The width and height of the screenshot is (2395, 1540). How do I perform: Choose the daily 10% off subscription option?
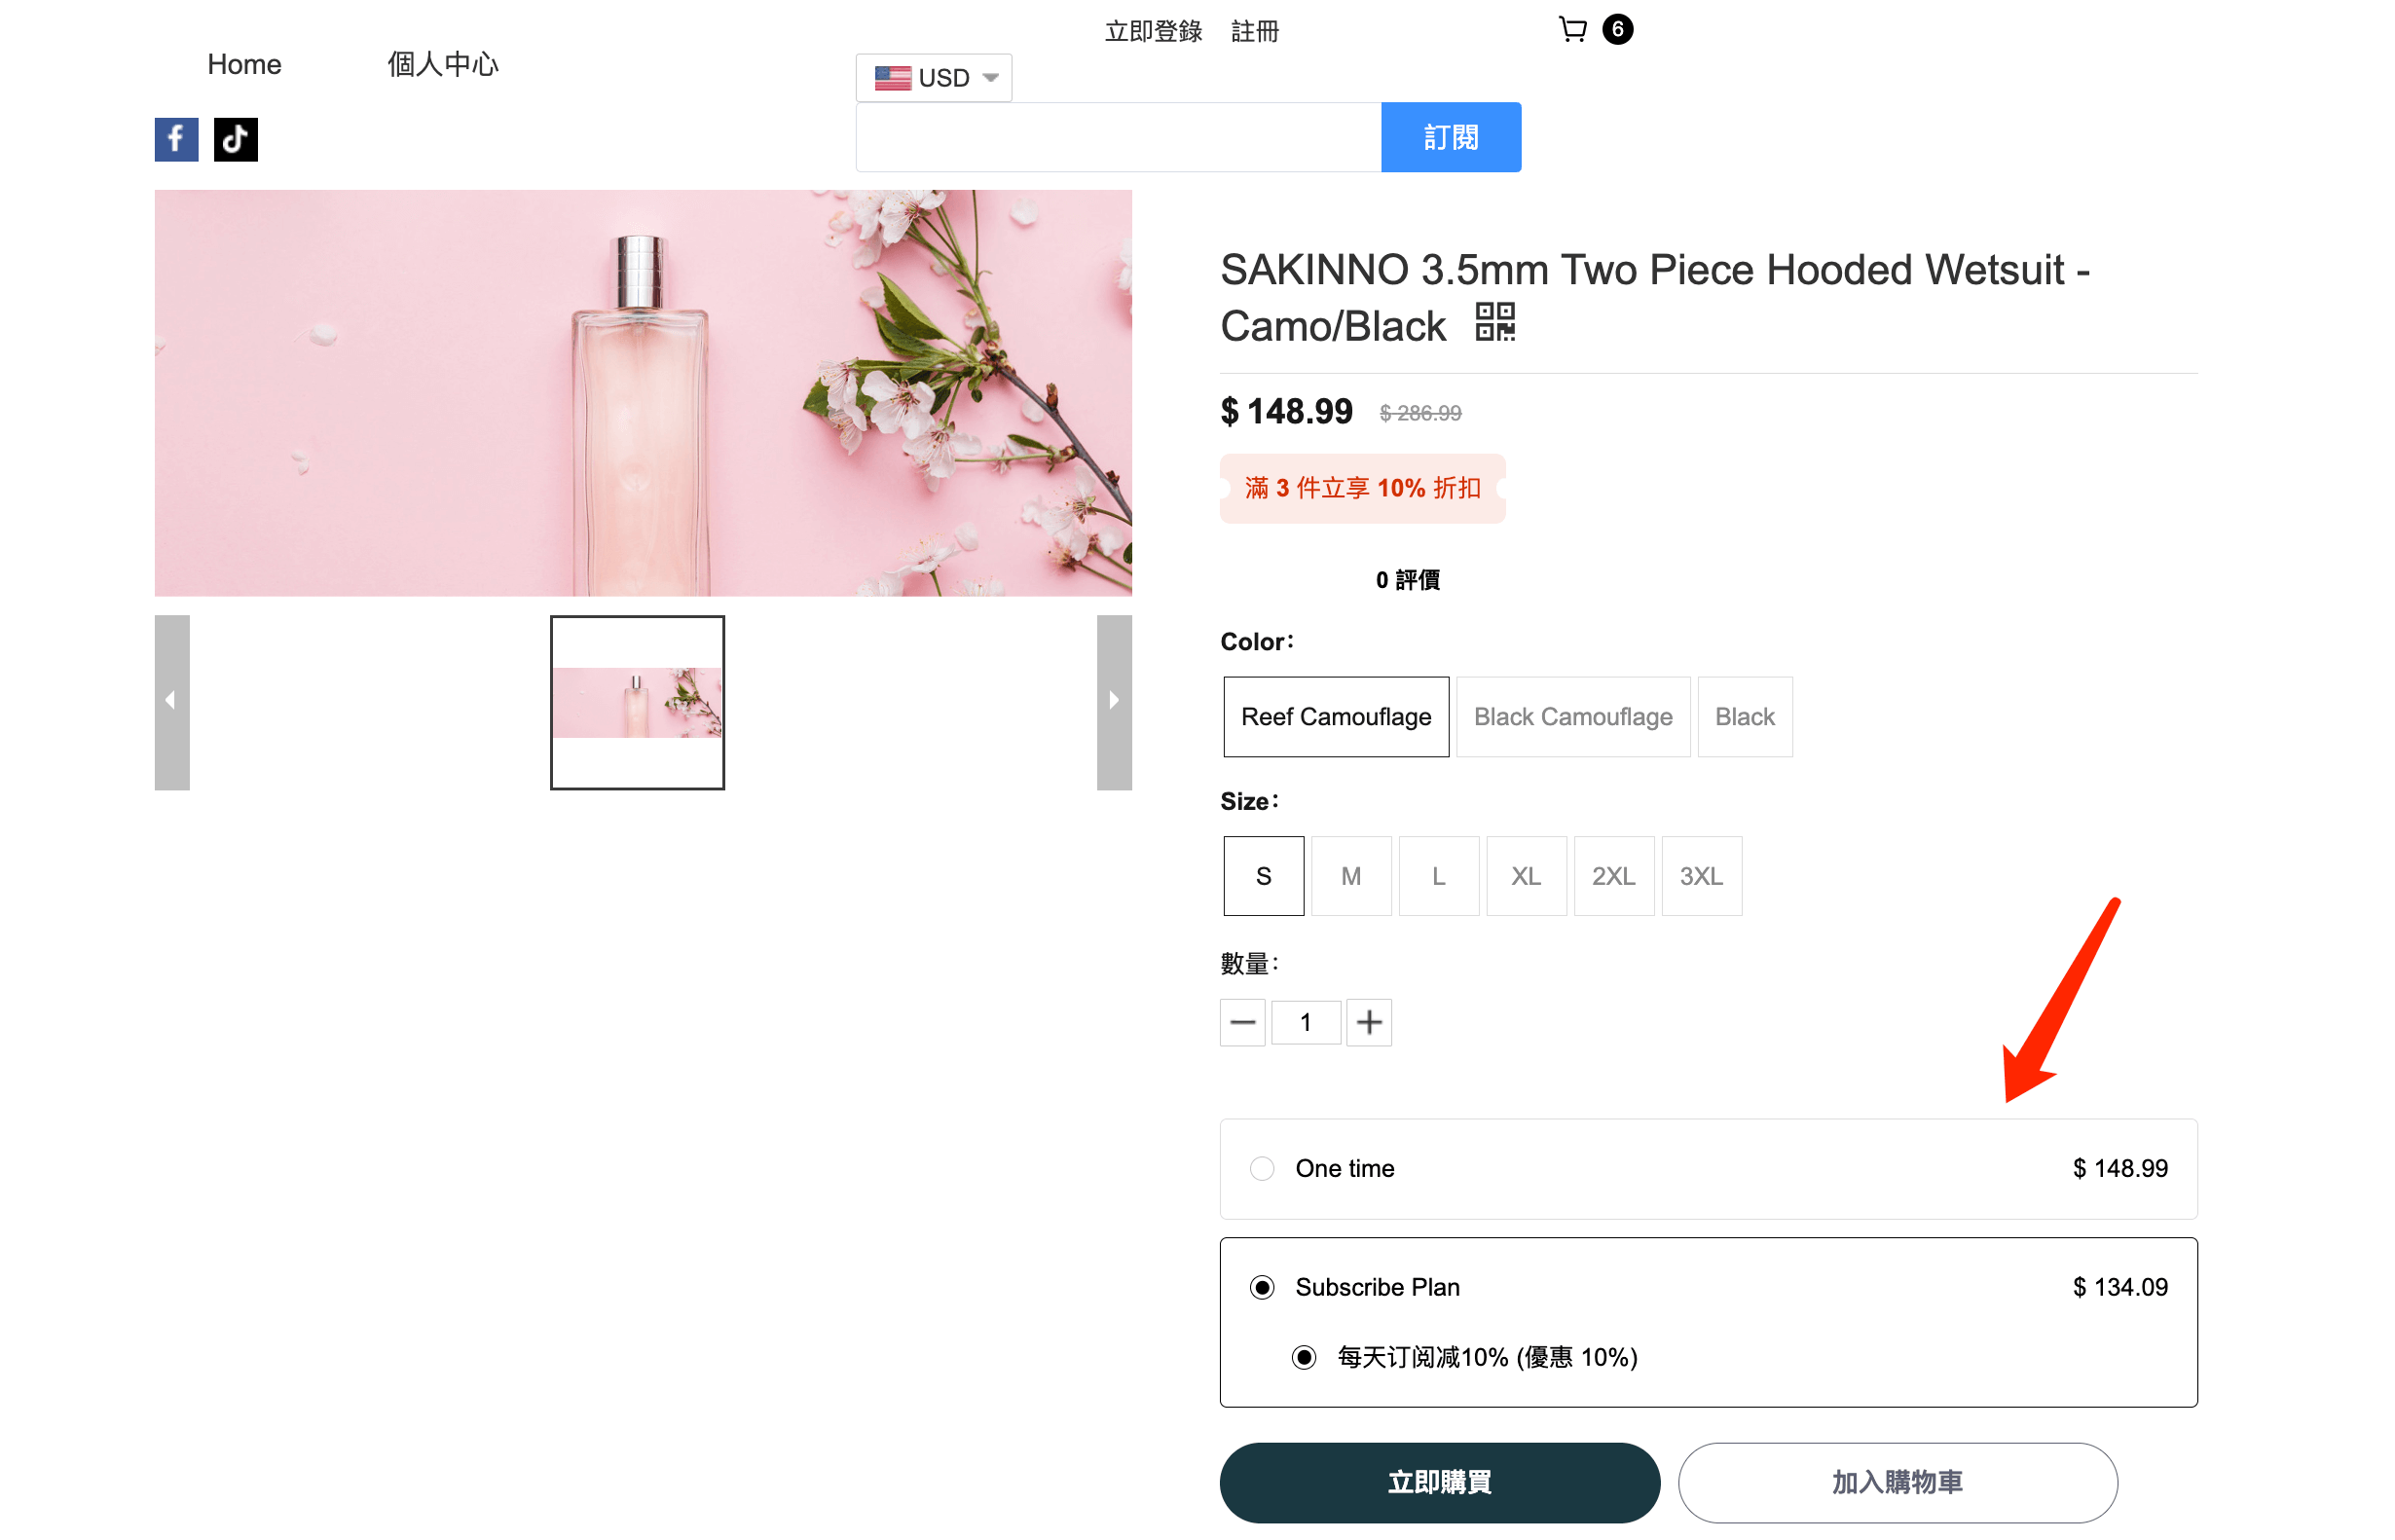pos(1303,1357)
